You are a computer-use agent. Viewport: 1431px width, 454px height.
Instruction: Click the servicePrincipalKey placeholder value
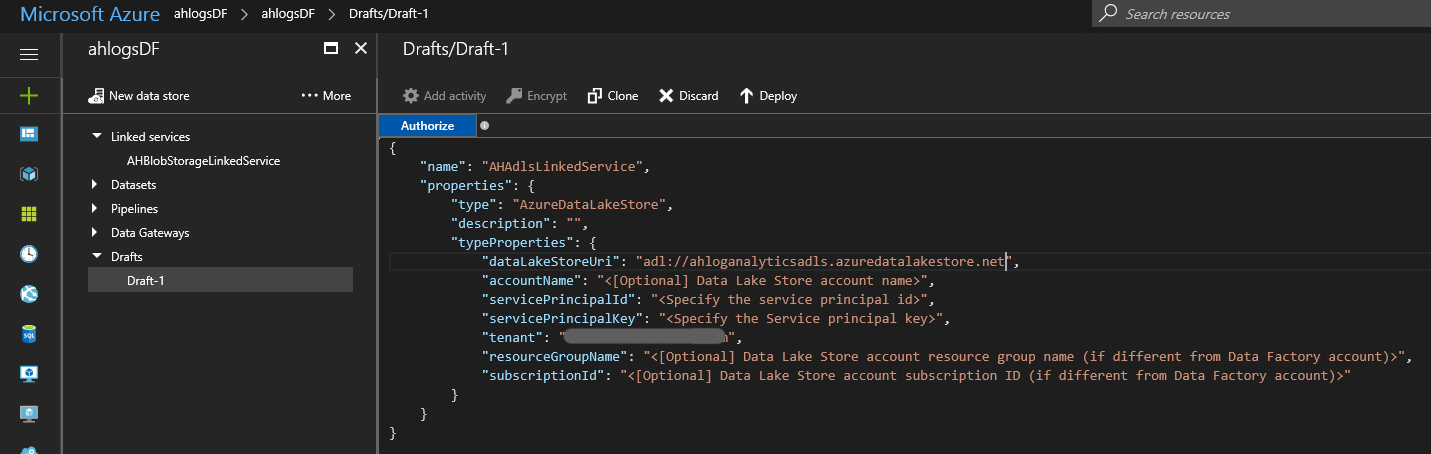(x=803, y=319)
